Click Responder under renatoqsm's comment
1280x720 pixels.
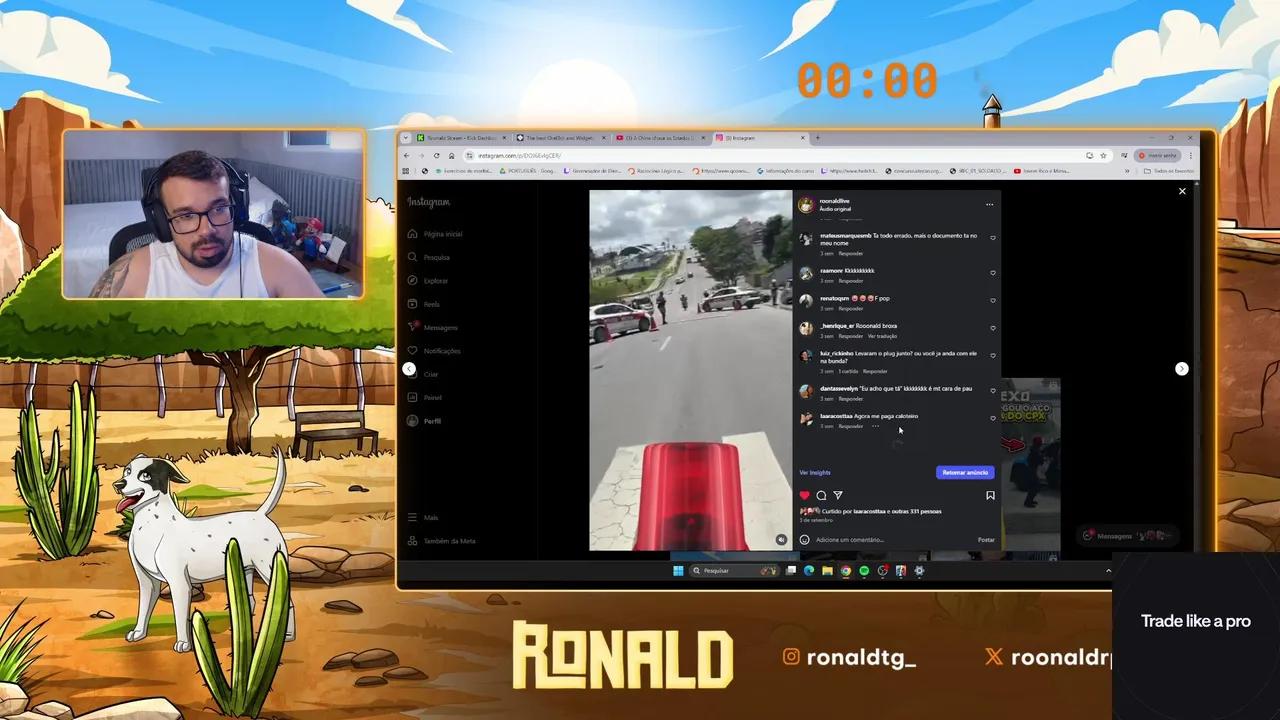pos(851,308)
